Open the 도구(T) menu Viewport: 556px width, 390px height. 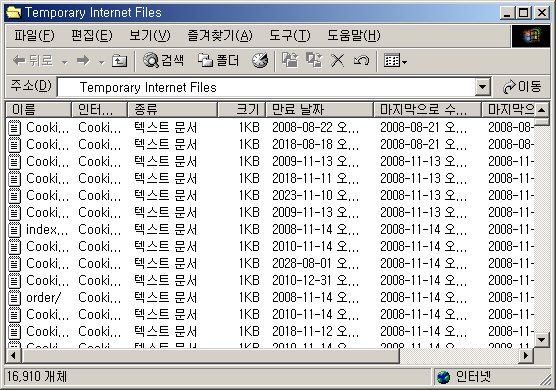click(x=290, y=35)
